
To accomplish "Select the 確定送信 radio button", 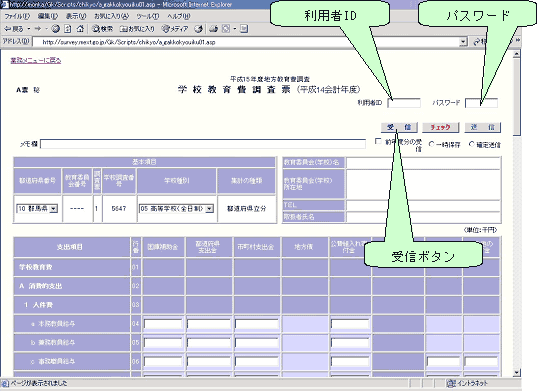I will tap(472, 144).
